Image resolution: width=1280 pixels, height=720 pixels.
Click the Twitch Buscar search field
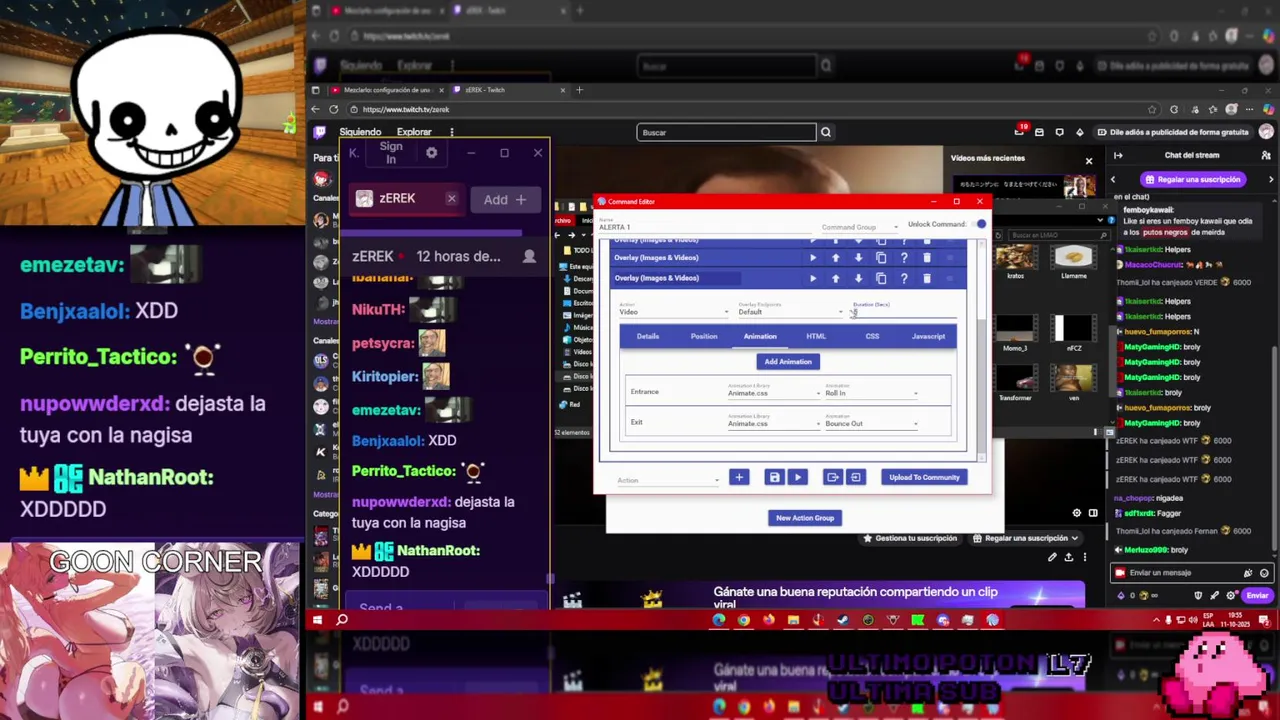tap(726, 132)
